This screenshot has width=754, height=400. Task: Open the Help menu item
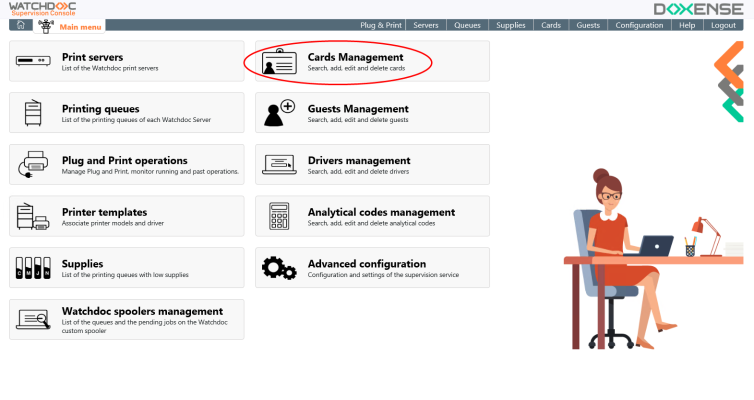pyautogui.click(x=687, y=25)
